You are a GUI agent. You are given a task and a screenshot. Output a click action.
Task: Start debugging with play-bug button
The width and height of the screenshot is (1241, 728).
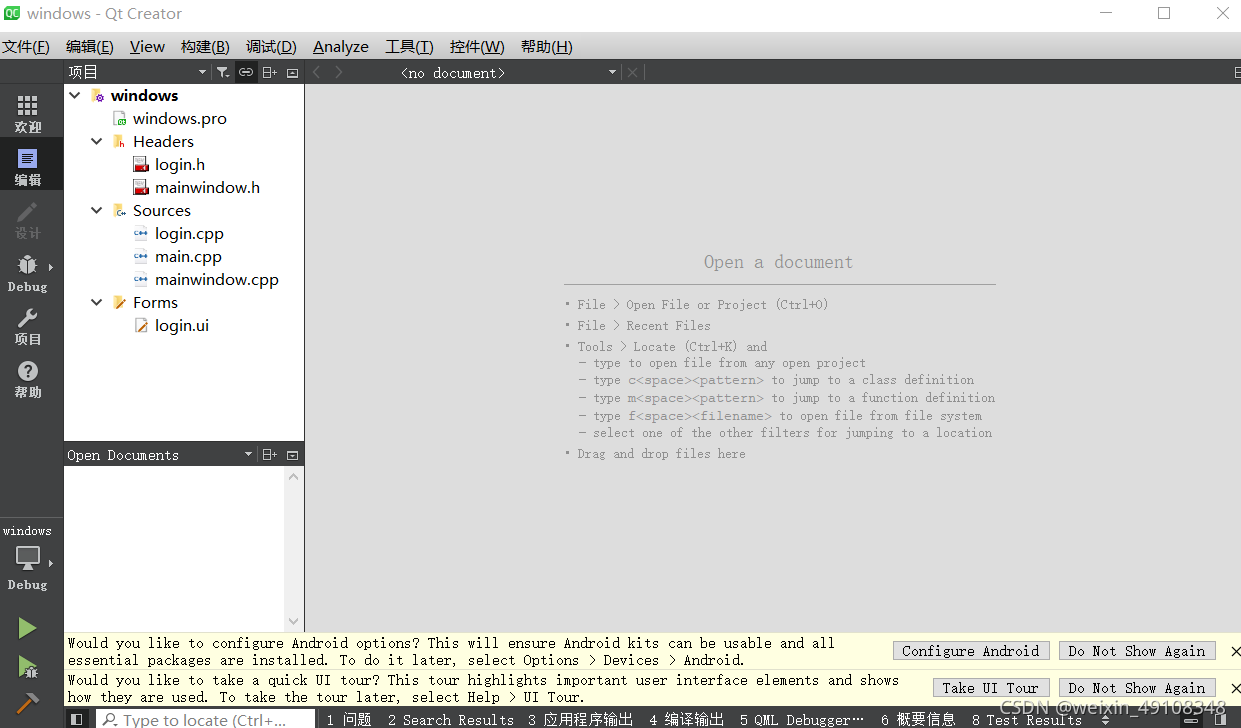[x=27, y=666]
